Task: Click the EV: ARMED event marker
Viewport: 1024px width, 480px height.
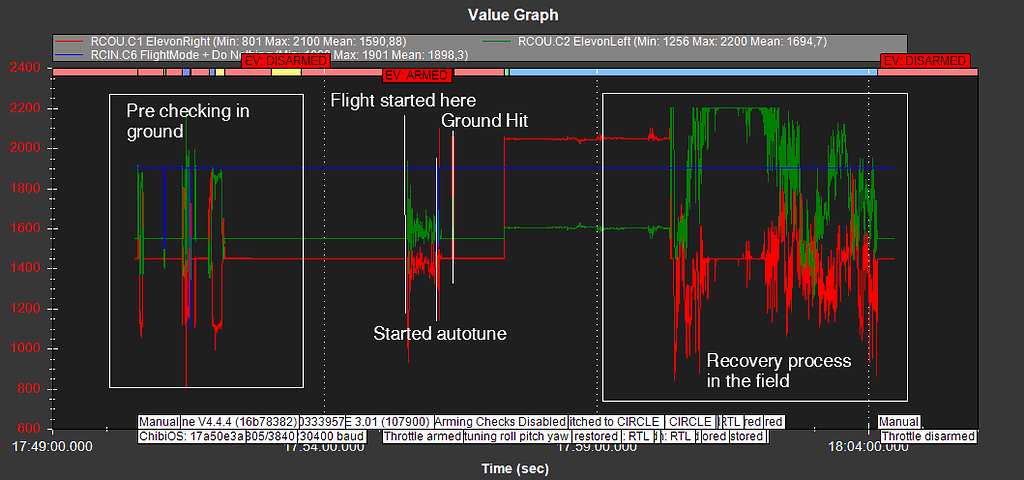Action: click(x=418, y=75)
